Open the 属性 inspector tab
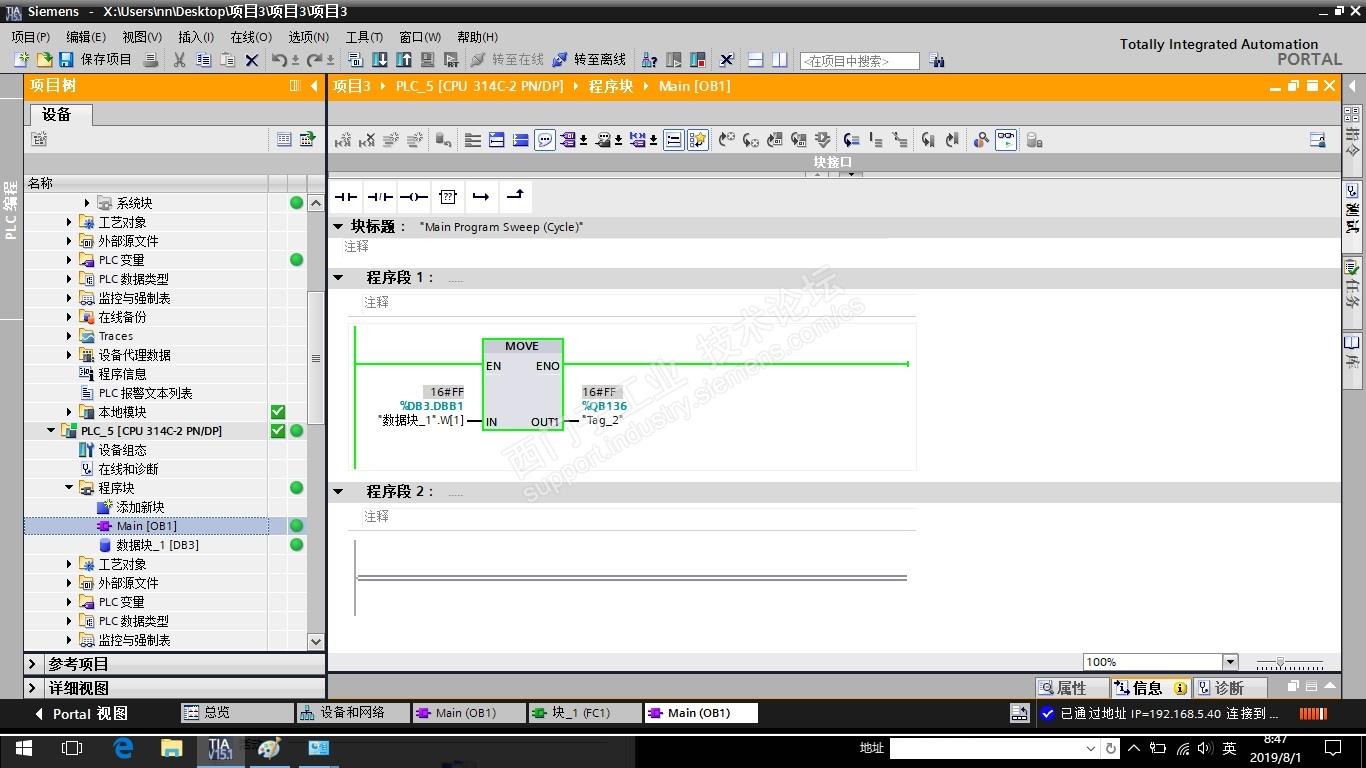This screenshot has height=768, width=1366. 1072,688
